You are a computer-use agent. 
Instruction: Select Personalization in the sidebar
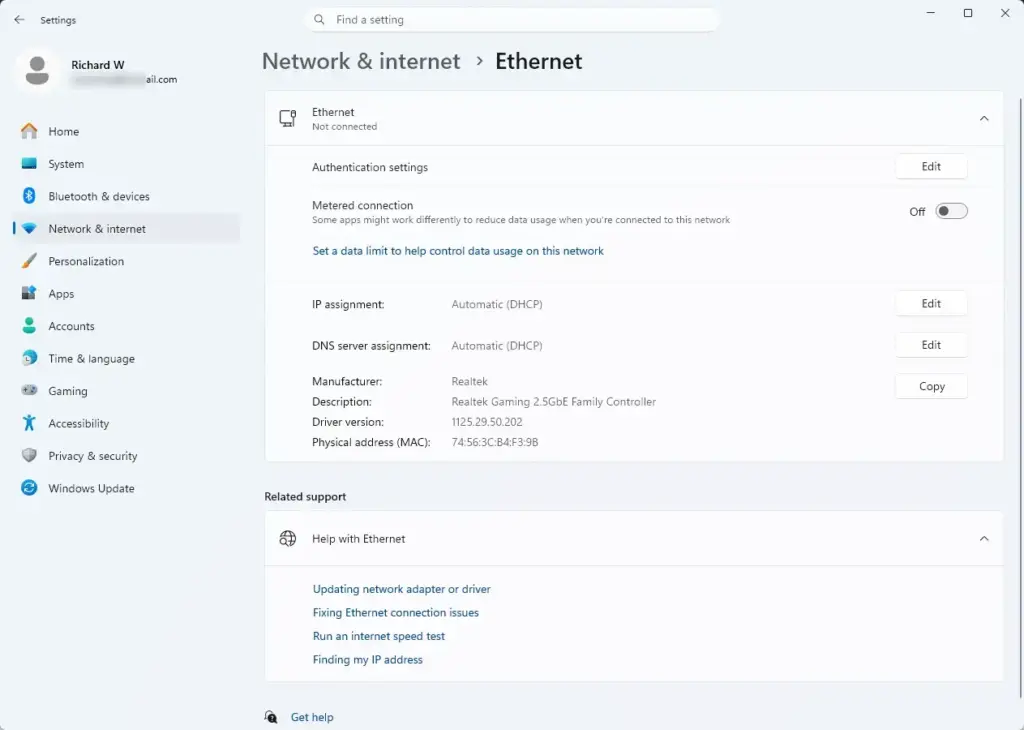(127, 261)
